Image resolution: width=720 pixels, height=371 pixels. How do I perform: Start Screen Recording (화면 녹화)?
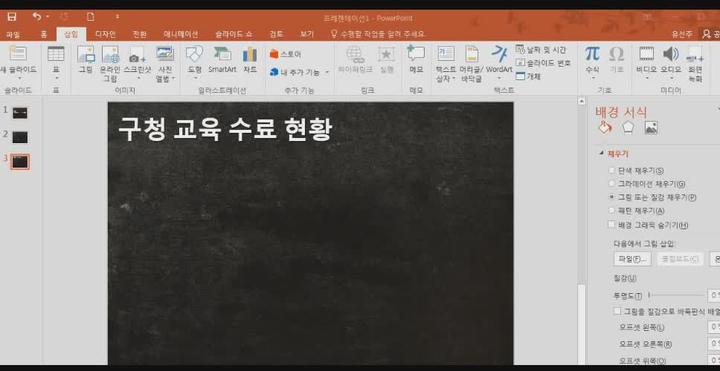[x=695, y=54]
